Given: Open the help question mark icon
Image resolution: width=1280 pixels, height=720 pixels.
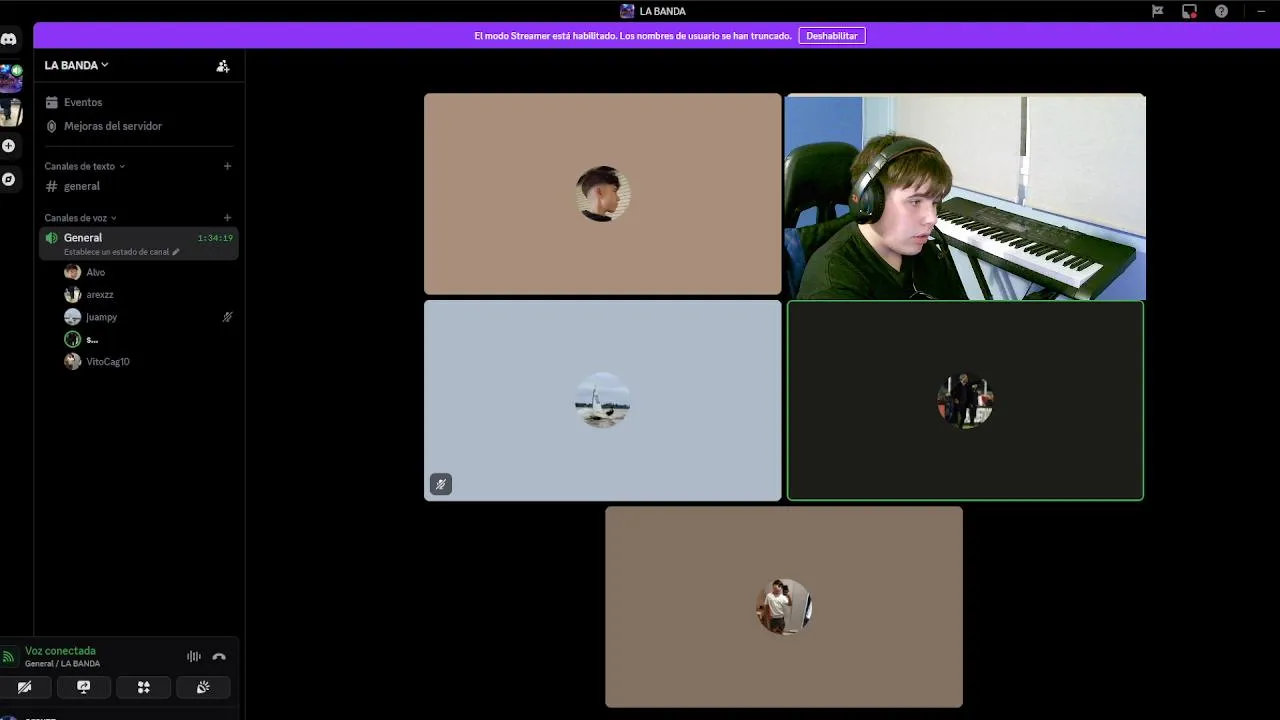Looking at the screenshot, I should tap(1221, 11).
